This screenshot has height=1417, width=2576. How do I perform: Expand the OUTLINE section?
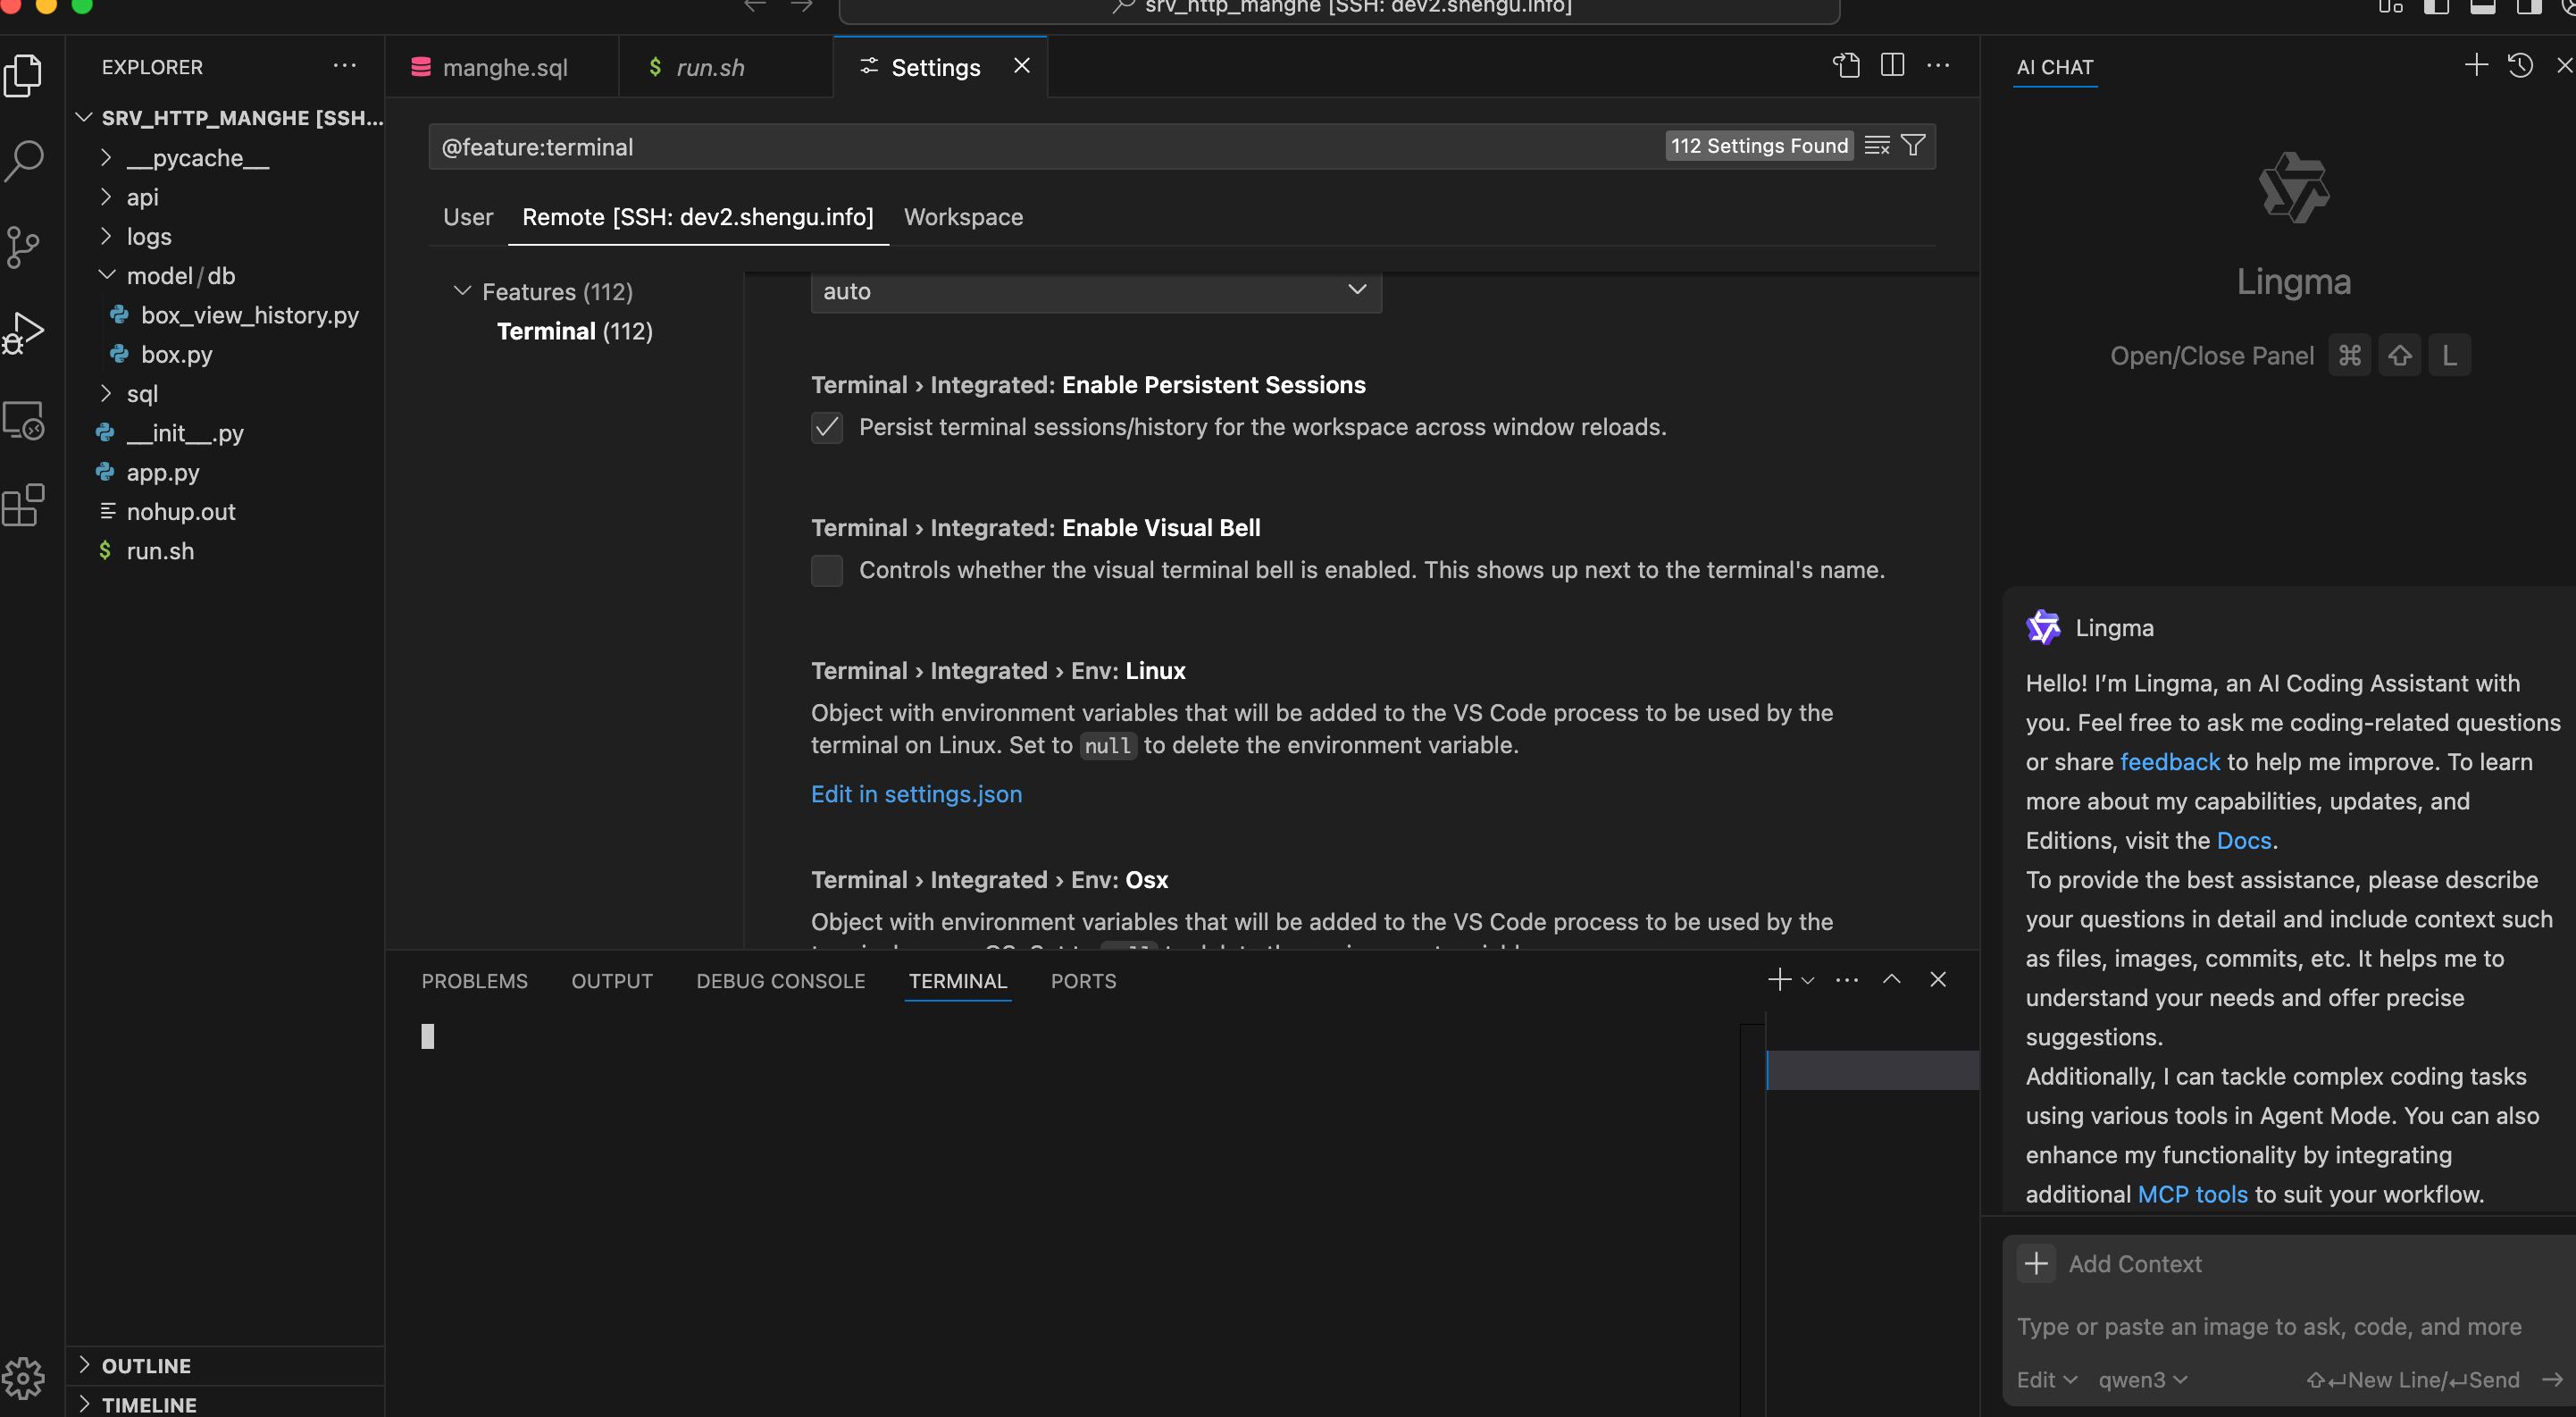(x=84, y=1364)
